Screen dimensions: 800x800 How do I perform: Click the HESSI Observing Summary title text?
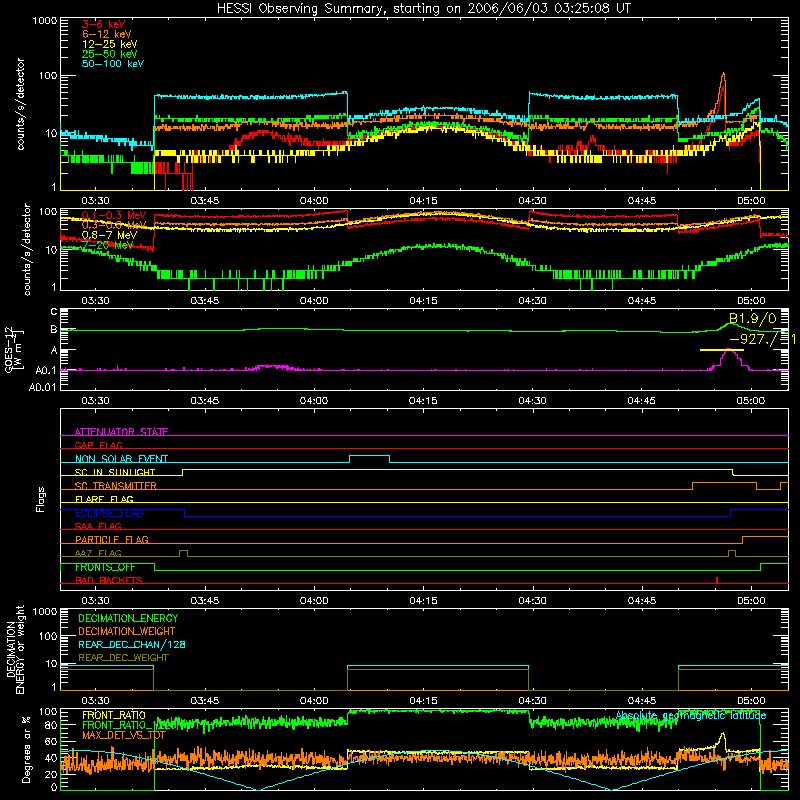pos(424,9)
